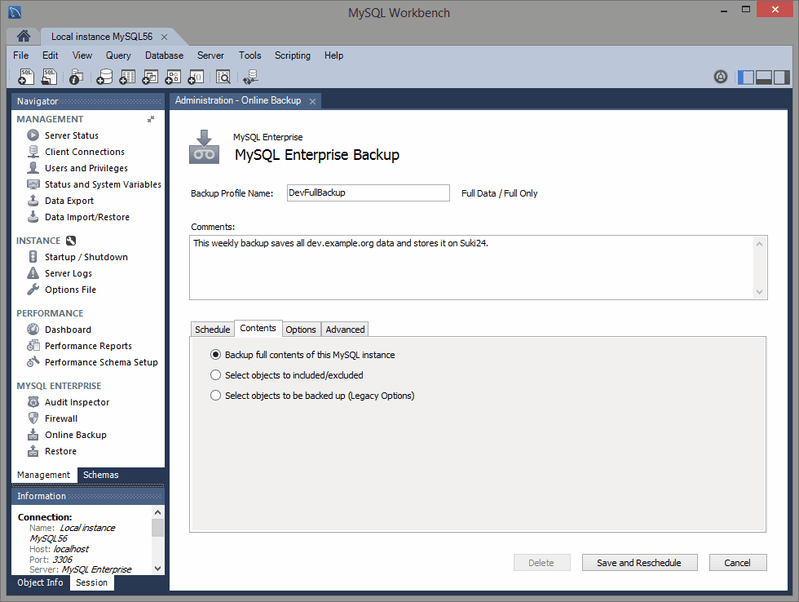Viewport: 799px width, 602px height.
Task: Click the Delete button
Action: tap(541, 563)
